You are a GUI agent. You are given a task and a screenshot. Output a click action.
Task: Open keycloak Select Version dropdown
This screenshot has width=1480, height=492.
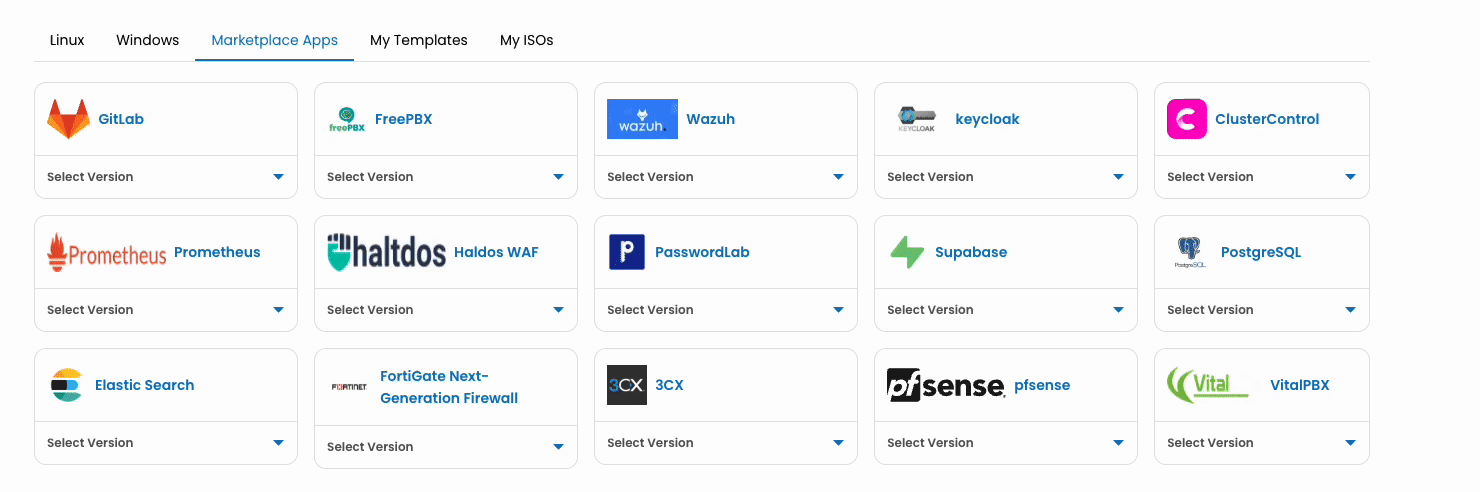pyautogui.click(x=1006, y=177)
